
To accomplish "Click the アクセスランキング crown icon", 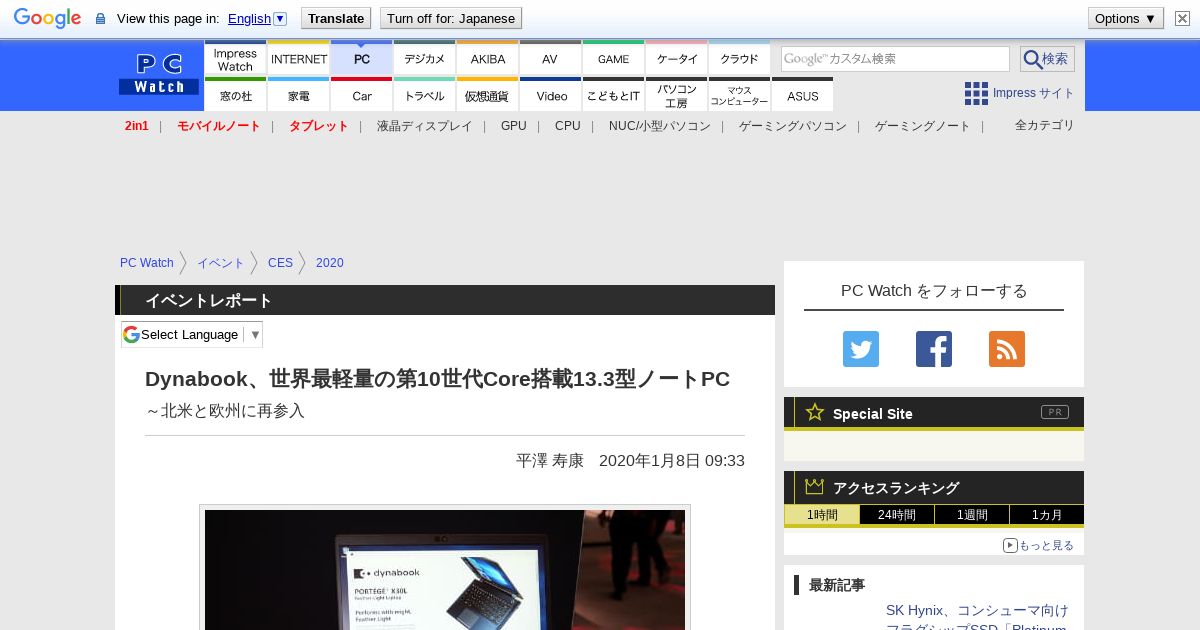I will pyautogui.click(x=815, y=487).
